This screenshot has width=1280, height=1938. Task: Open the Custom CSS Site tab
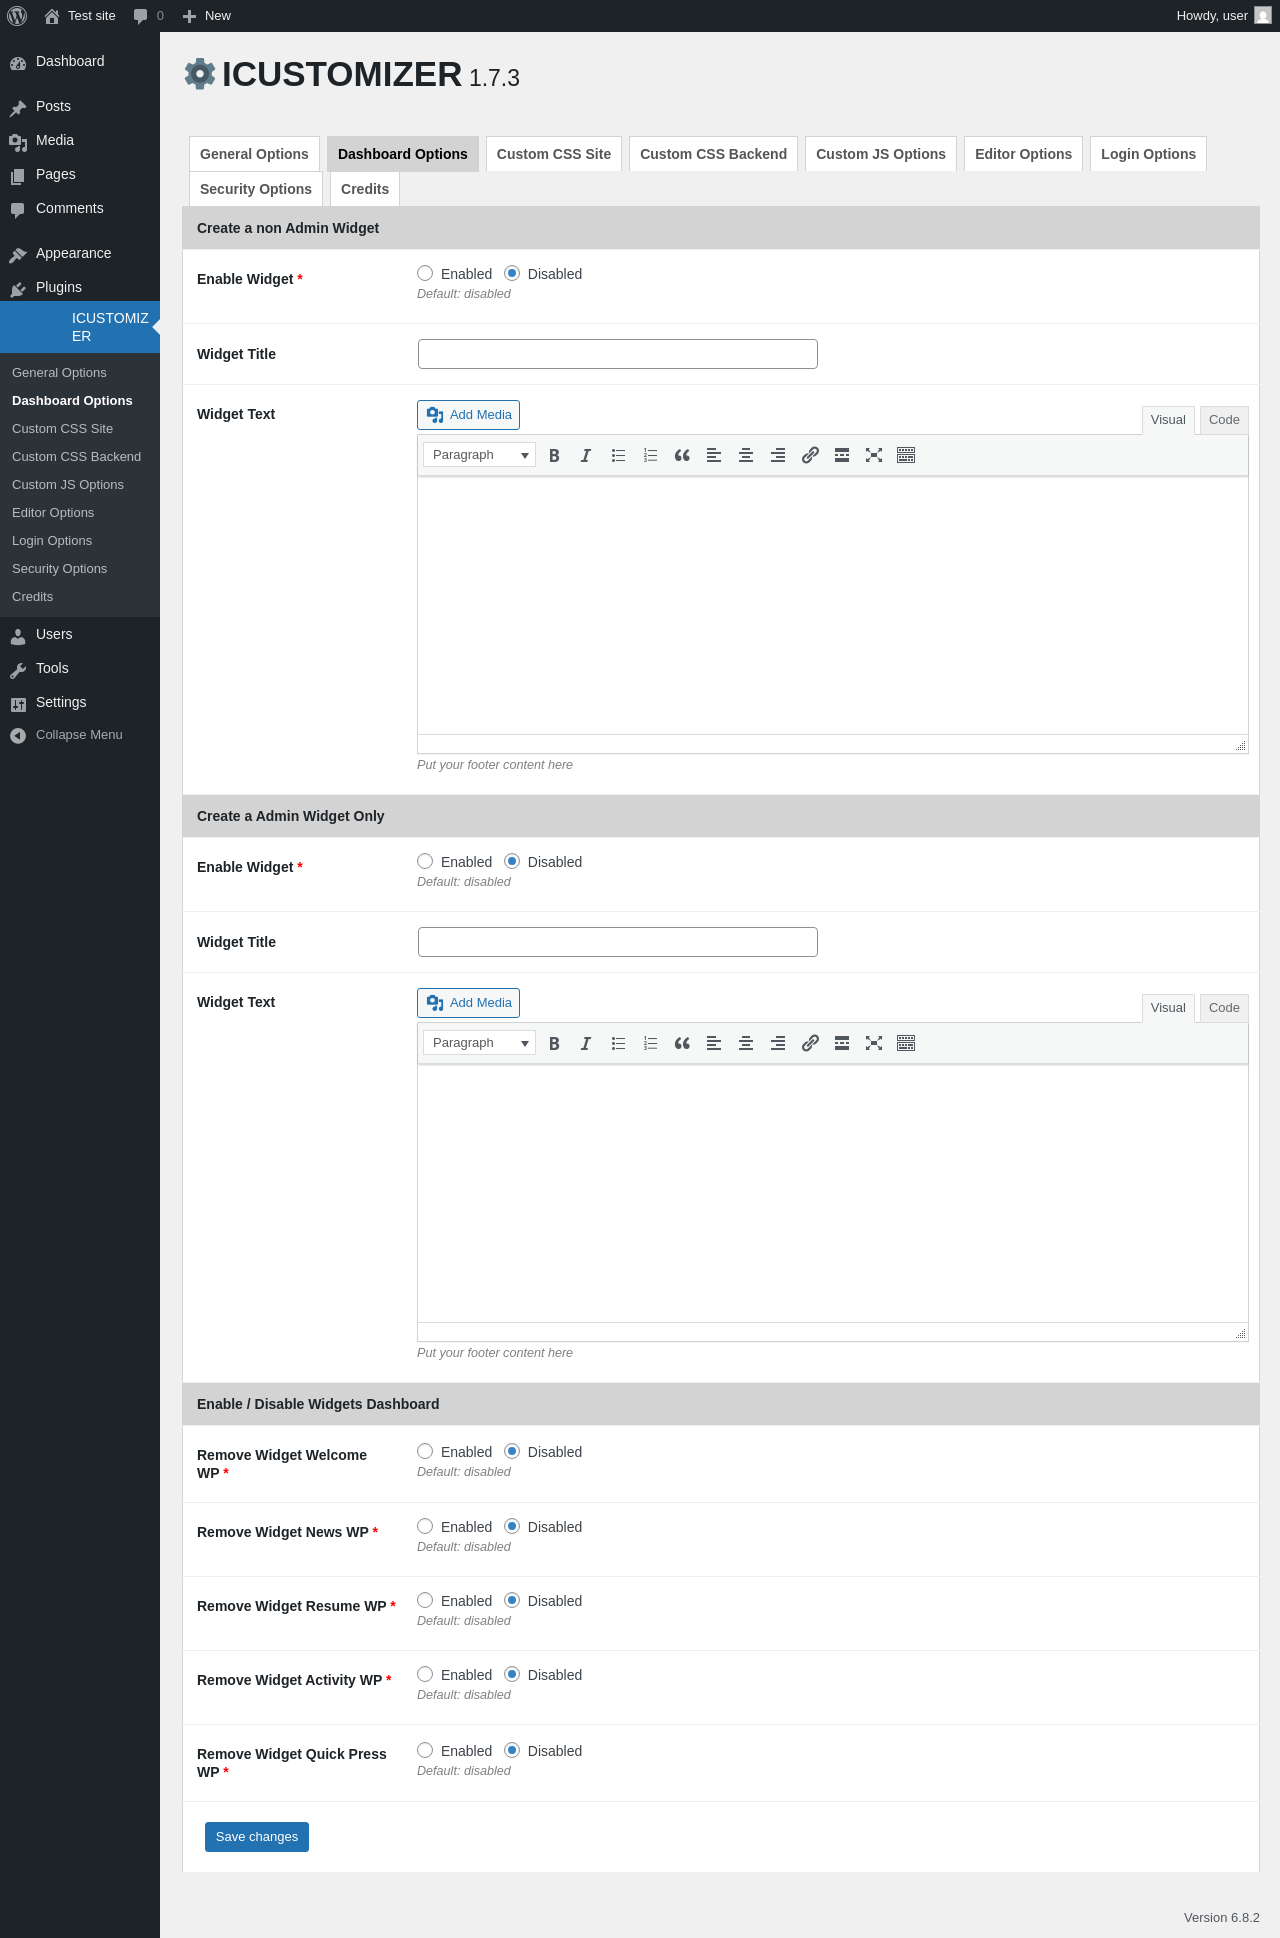point(554,154)
